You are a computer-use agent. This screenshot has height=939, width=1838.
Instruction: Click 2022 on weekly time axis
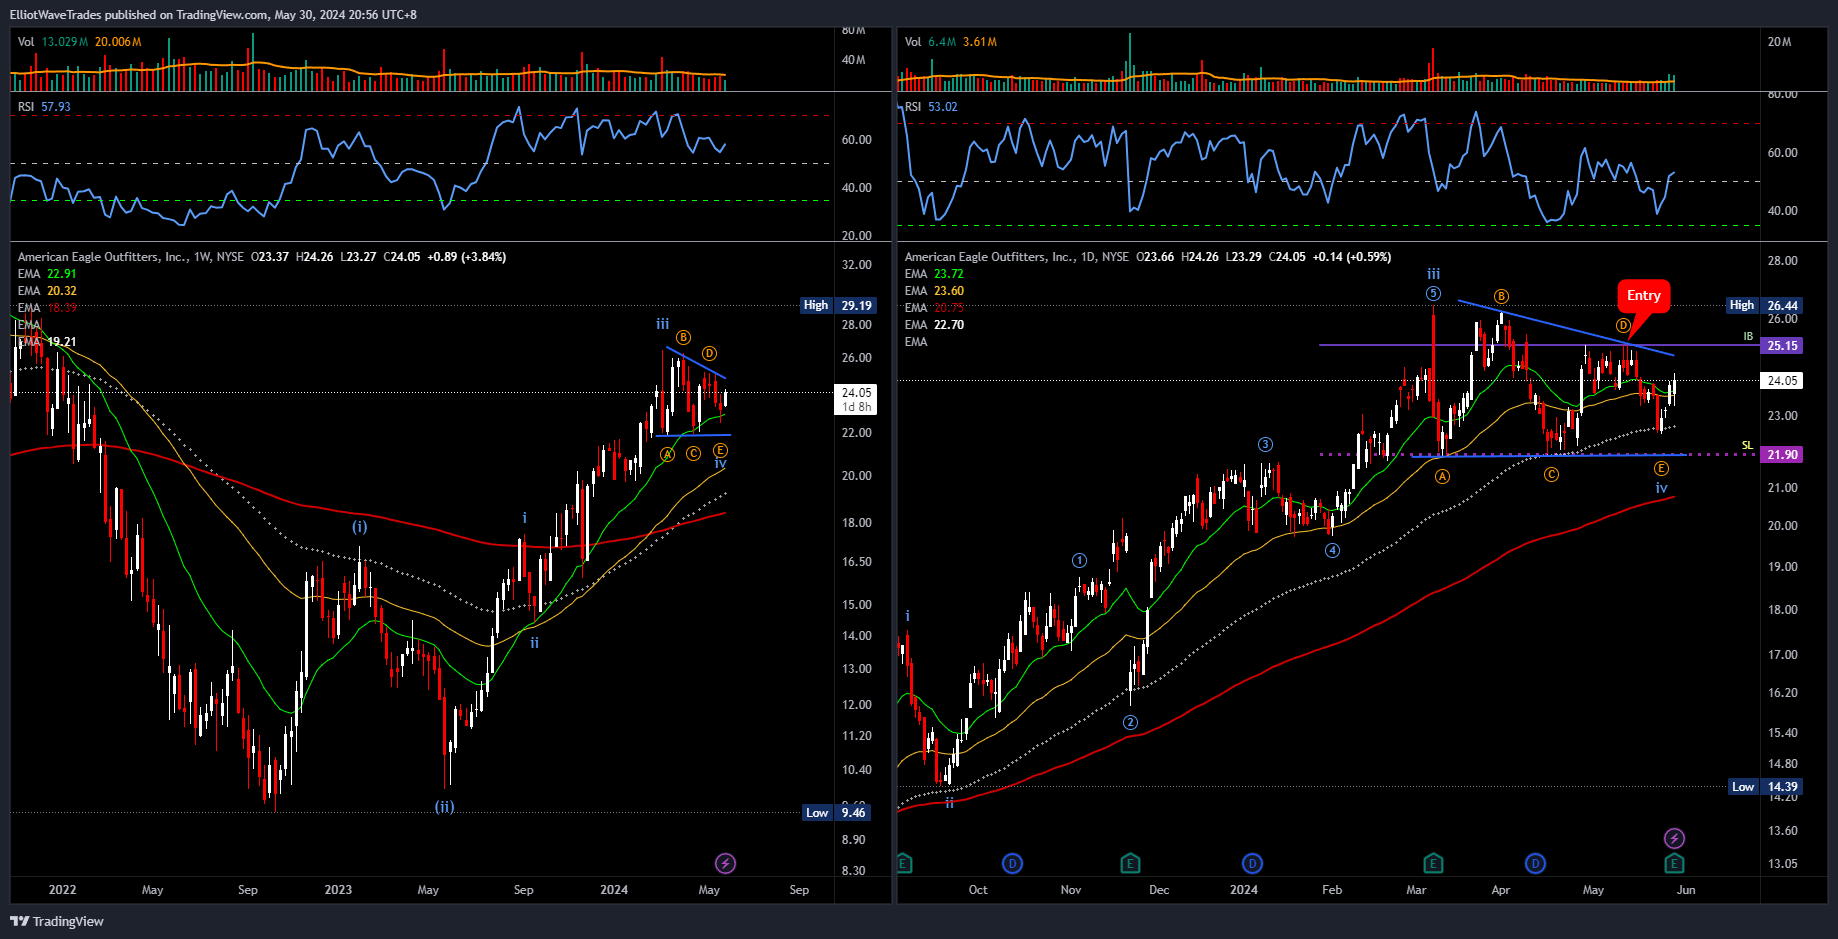click(x=62, y=889)
